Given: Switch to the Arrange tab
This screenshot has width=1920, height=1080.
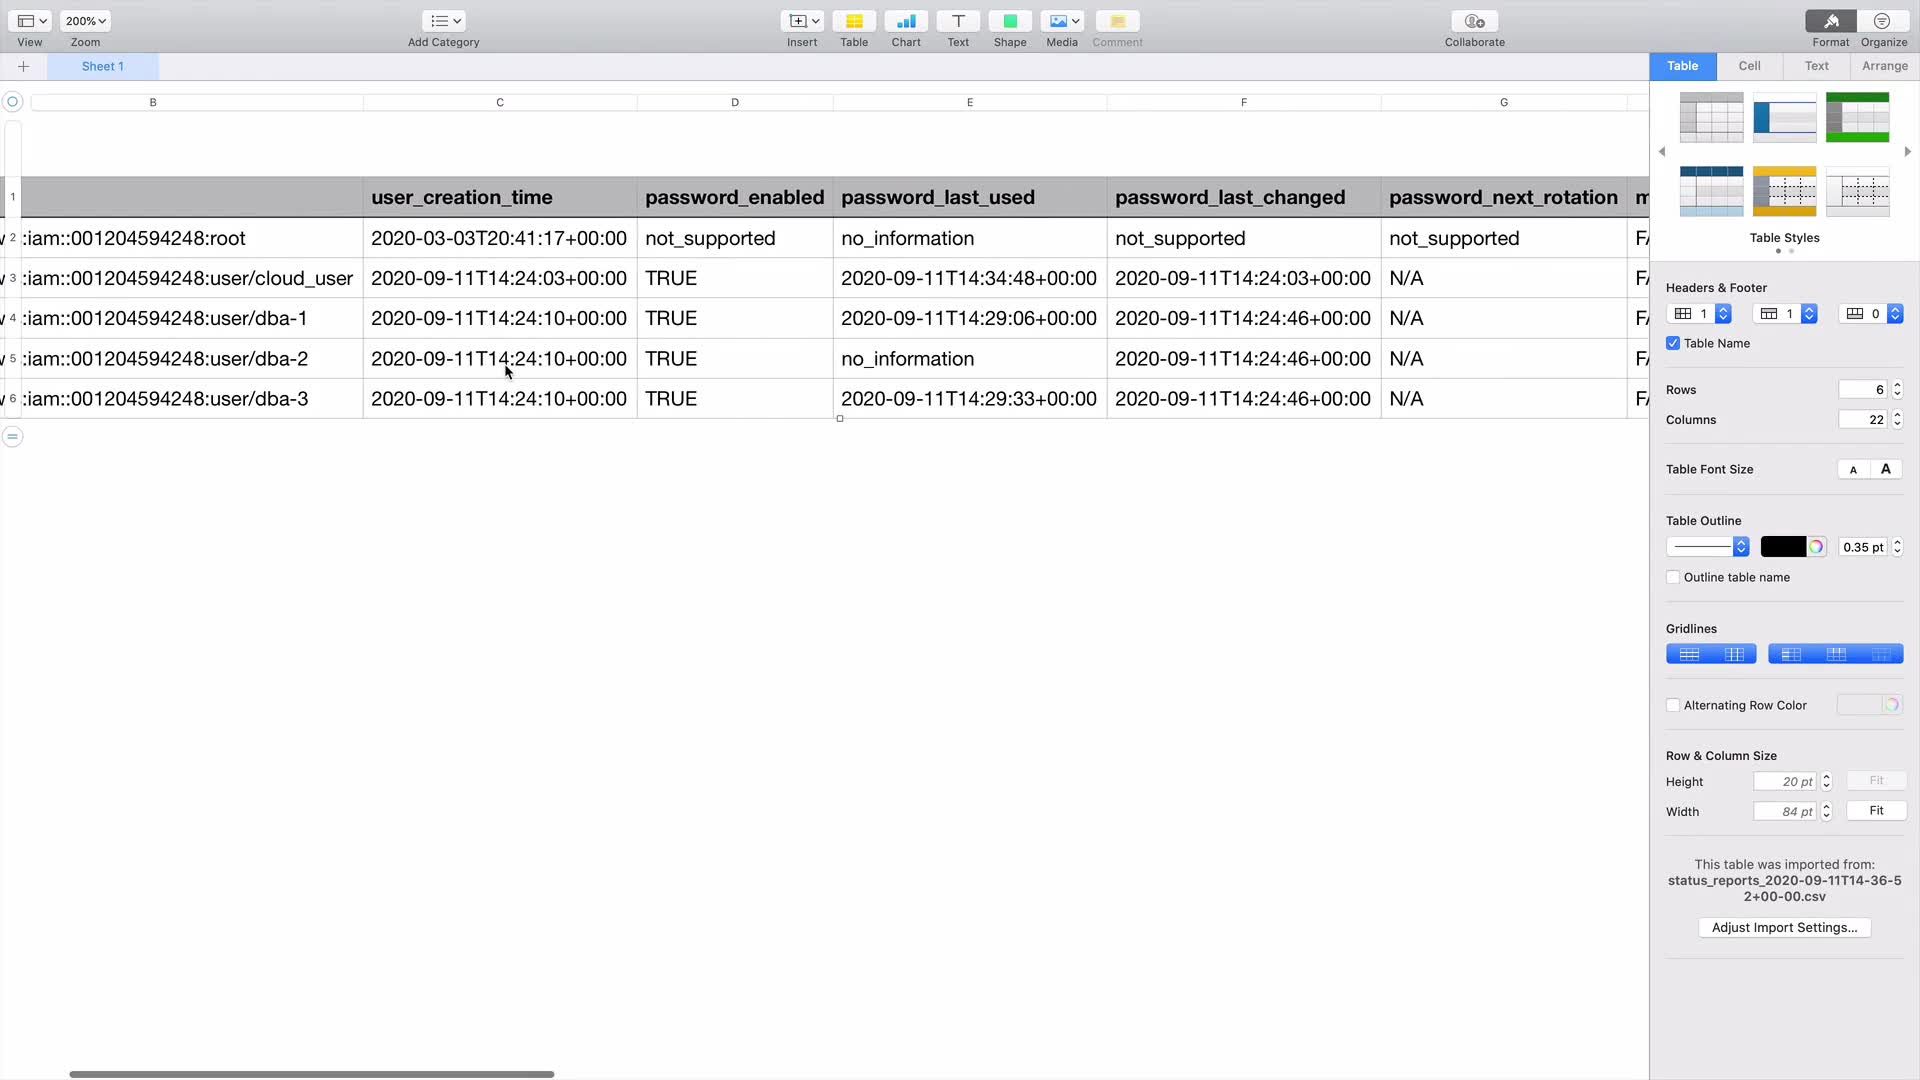Looking at the screenshot, I should click(x=1884, y=66).
